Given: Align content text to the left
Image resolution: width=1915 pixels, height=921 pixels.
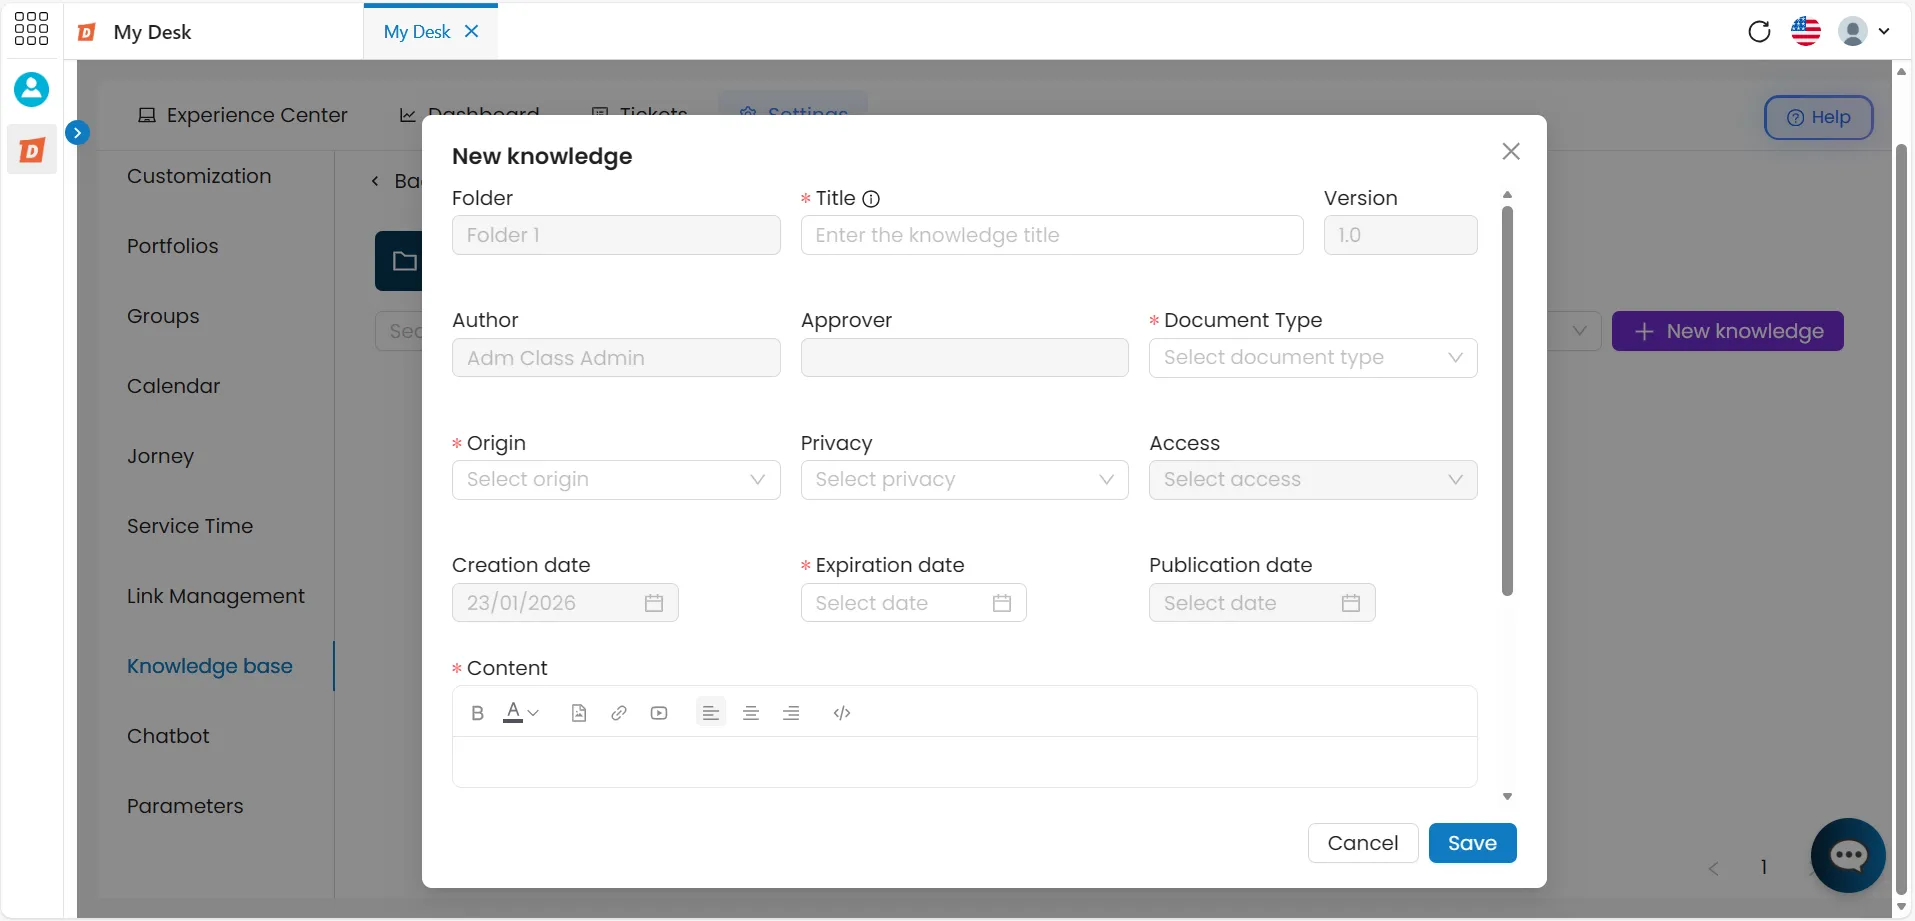Looking at the screenshot, I should pos(710,713).
